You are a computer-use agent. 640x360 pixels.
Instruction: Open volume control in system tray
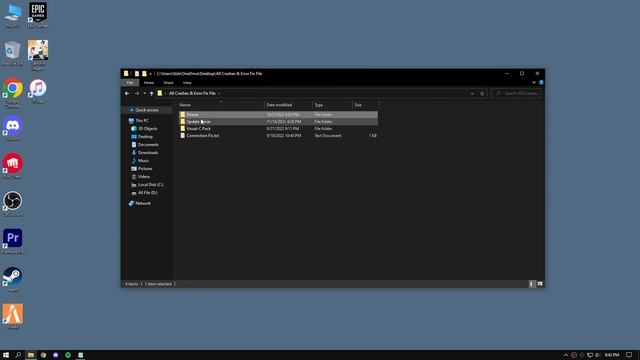click(x=598, y=355)
